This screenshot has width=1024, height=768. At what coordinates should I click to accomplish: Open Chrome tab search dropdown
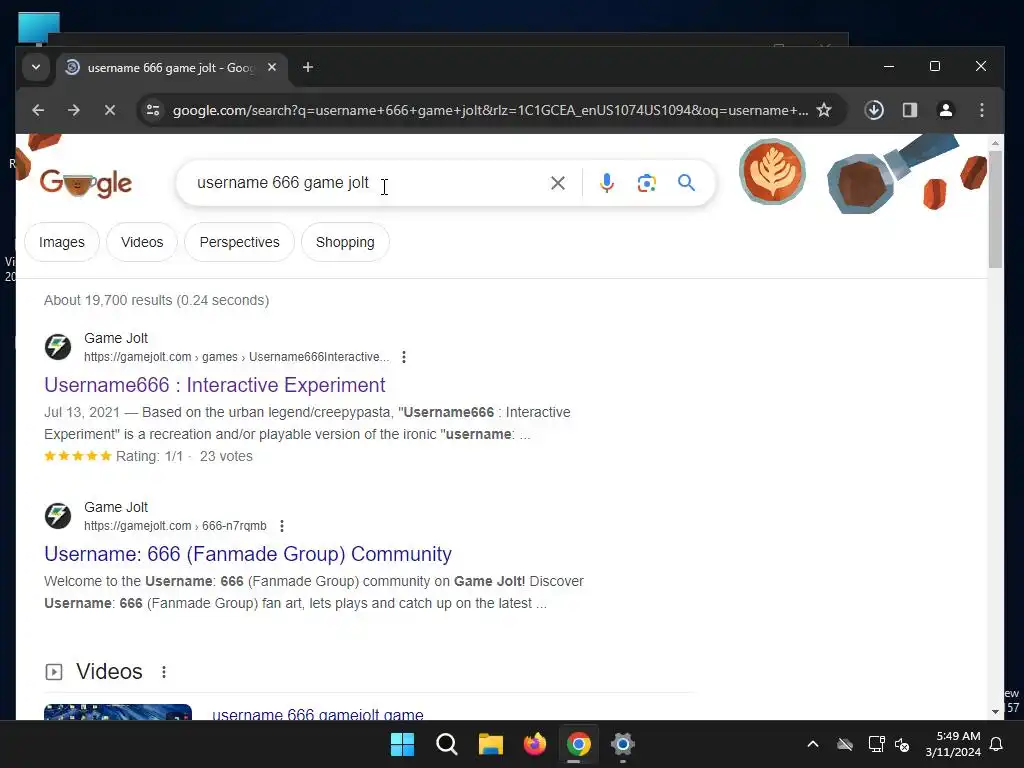click(x=36, y=67)
